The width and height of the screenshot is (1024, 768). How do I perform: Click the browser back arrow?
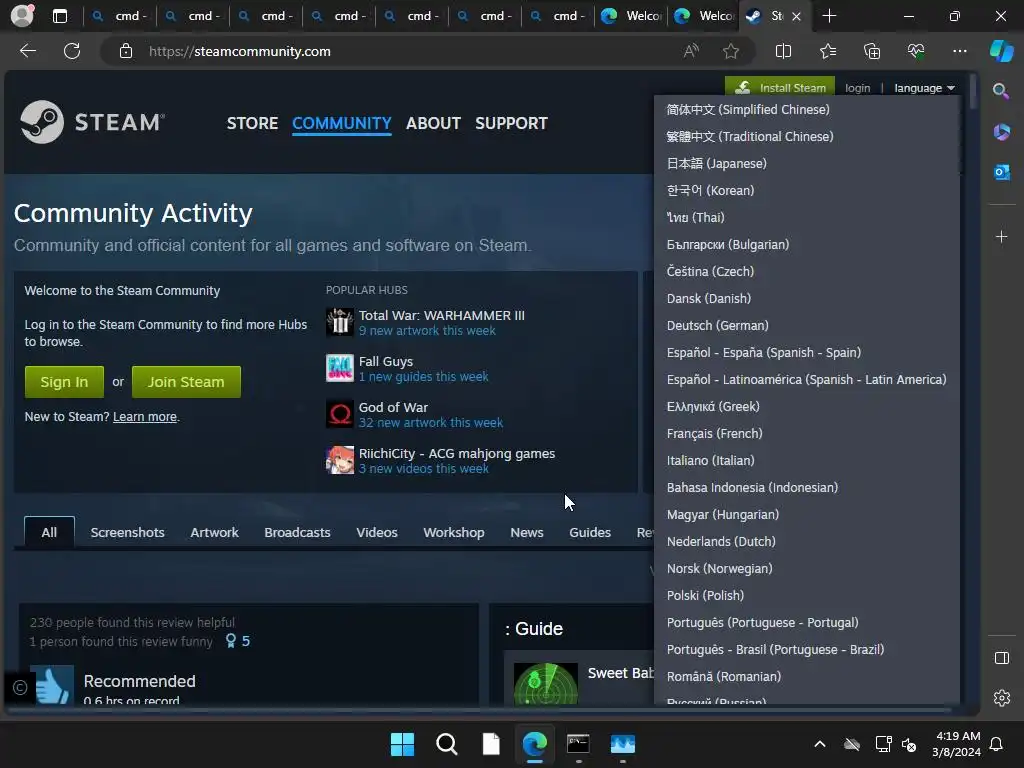click(27, 51)
